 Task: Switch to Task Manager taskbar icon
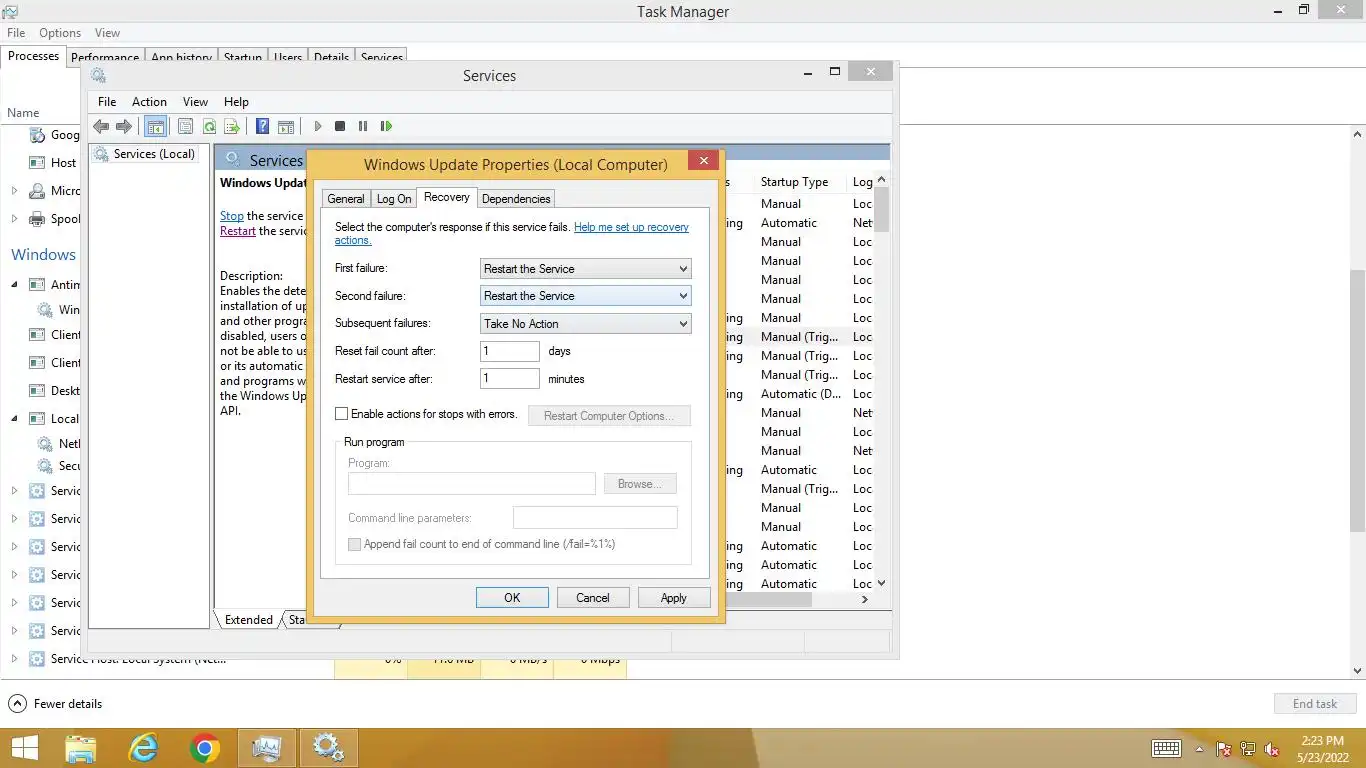tap(267, 747)
